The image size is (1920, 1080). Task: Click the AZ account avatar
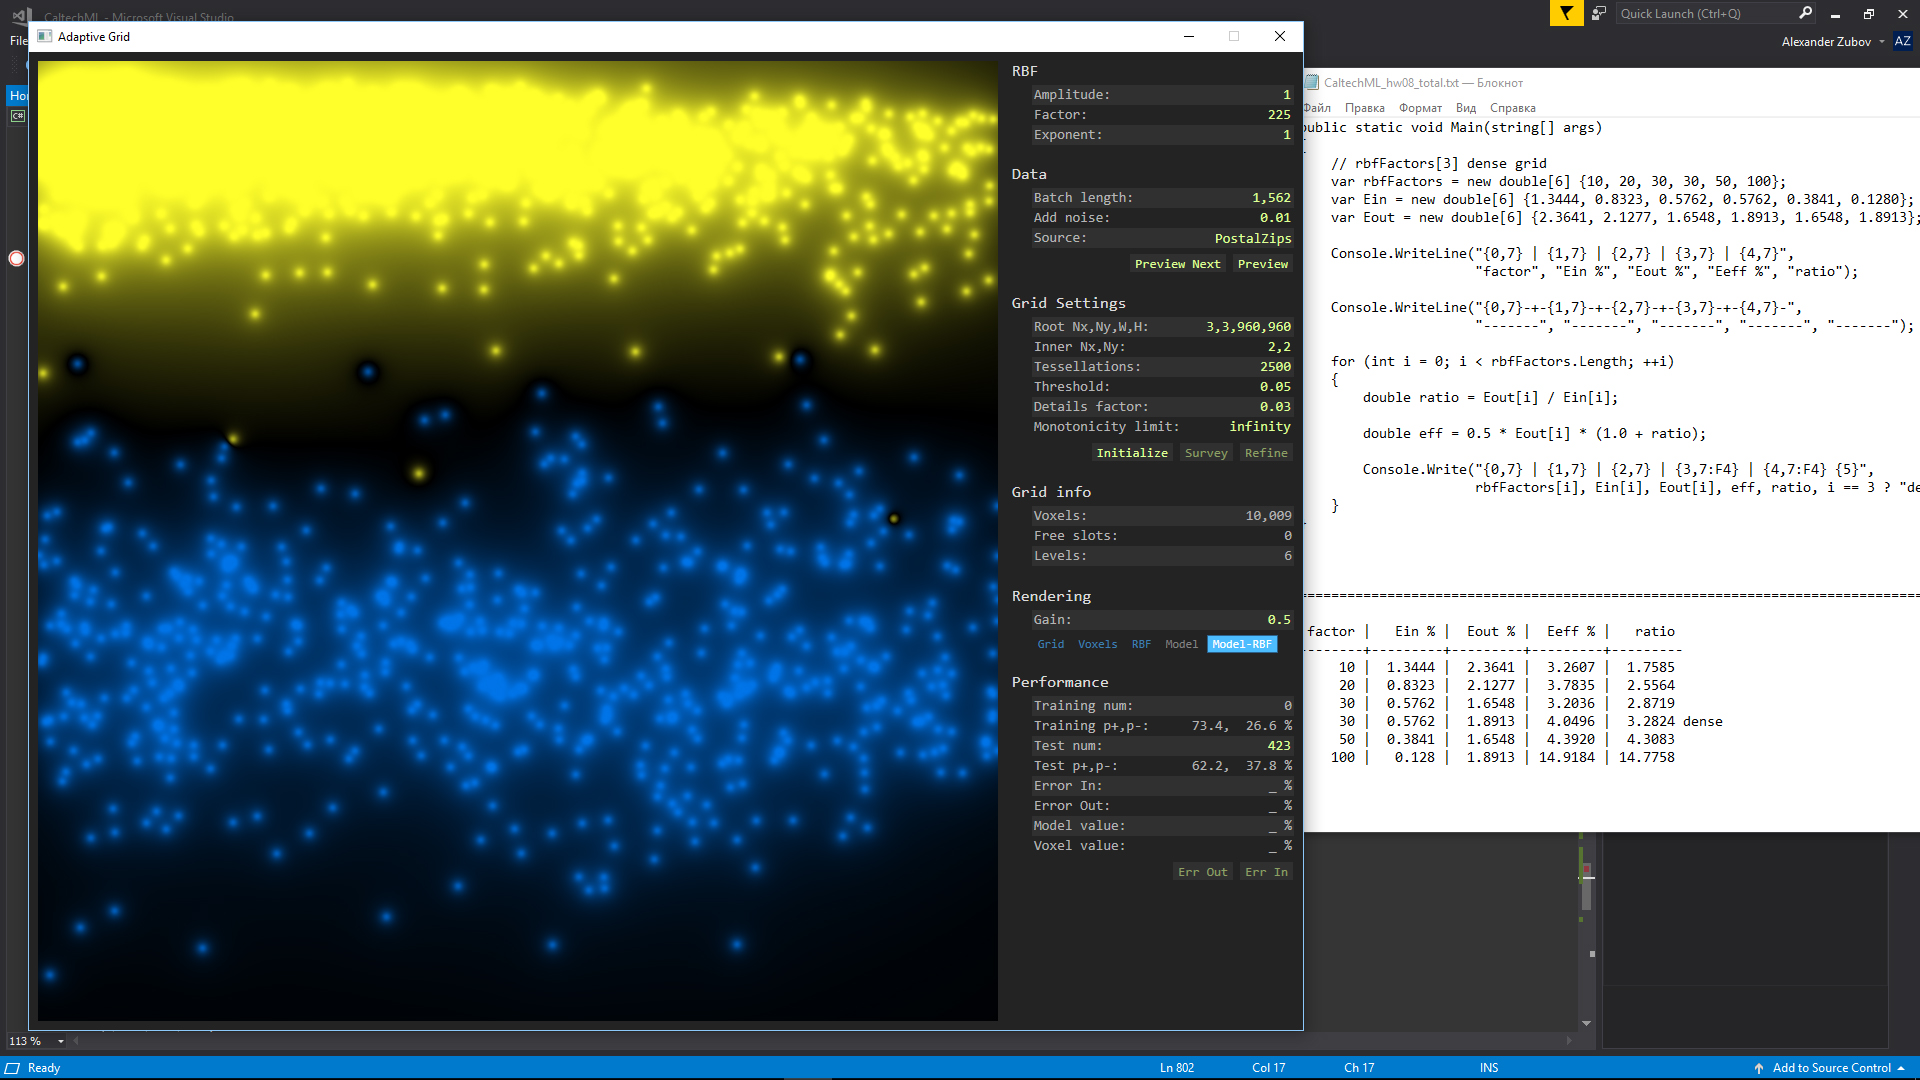[x=1902, y=41]
